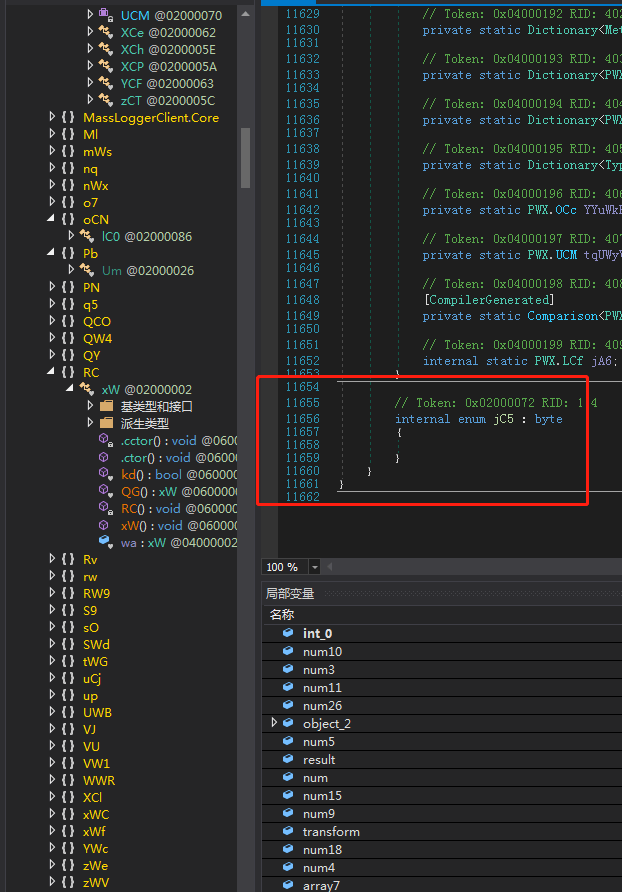
Task: Click the lC0 class icon
Action: pos(86,236)
